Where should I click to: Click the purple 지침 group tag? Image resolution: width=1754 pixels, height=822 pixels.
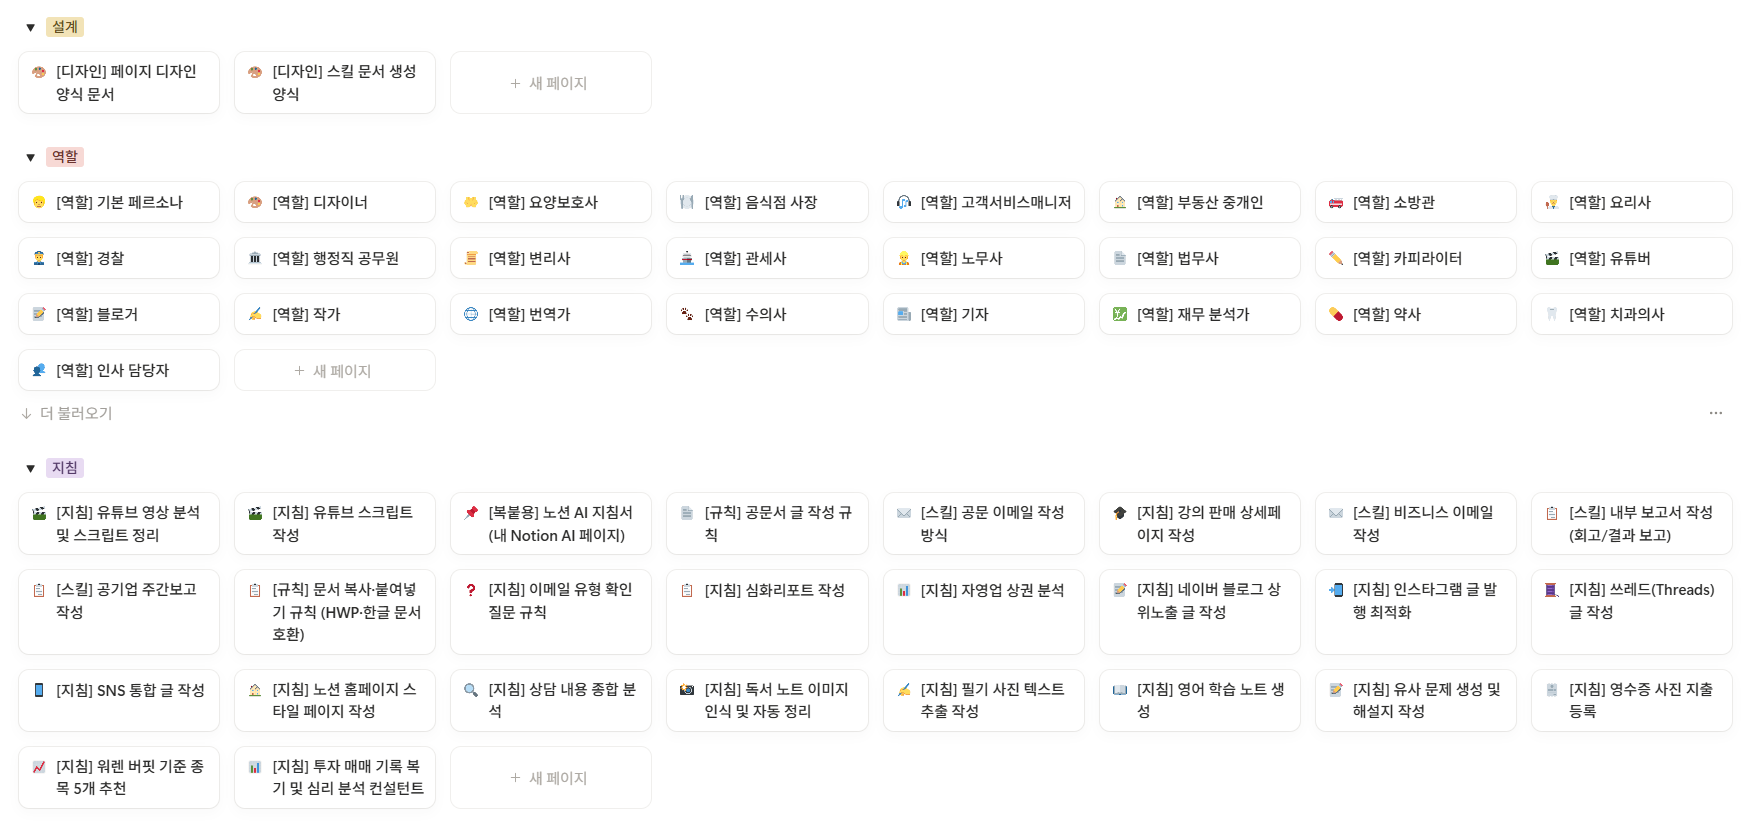point(65,468)
